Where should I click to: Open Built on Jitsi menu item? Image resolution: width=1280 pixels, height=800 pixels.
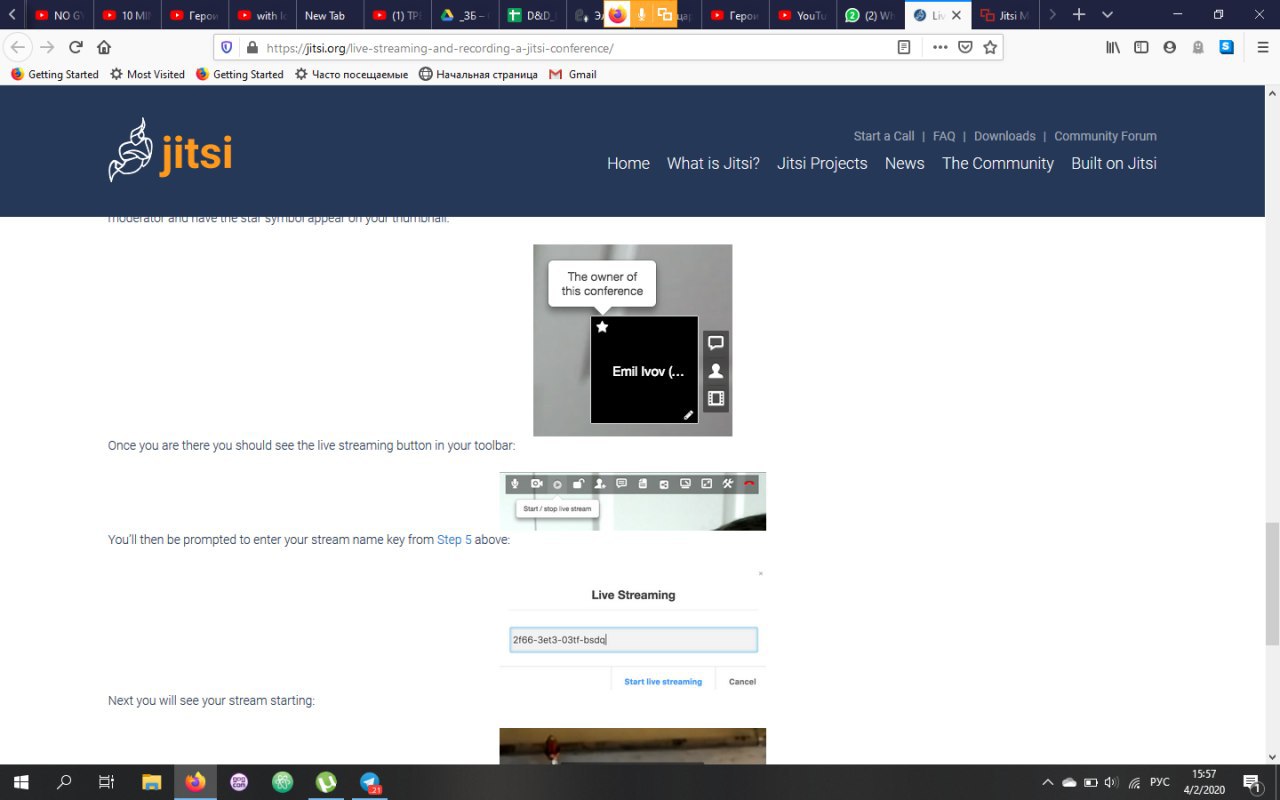[x=1114, y=163]
